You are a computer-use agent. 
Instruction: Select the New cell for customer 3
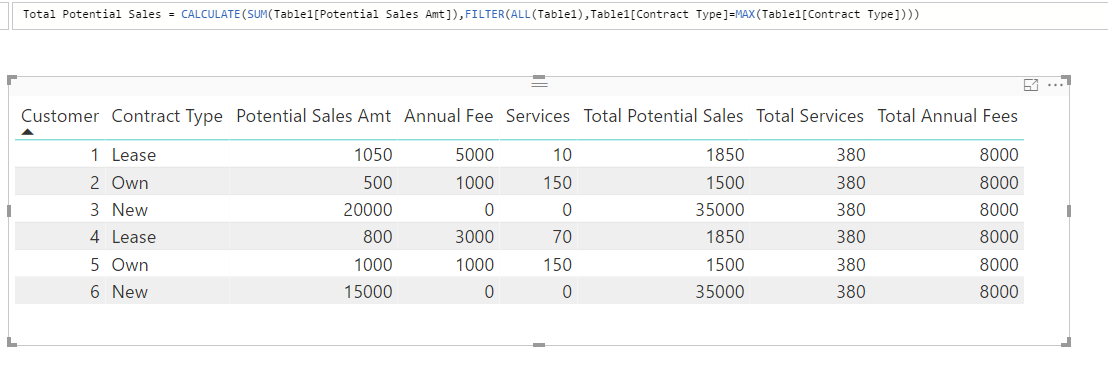pos(129,210)
